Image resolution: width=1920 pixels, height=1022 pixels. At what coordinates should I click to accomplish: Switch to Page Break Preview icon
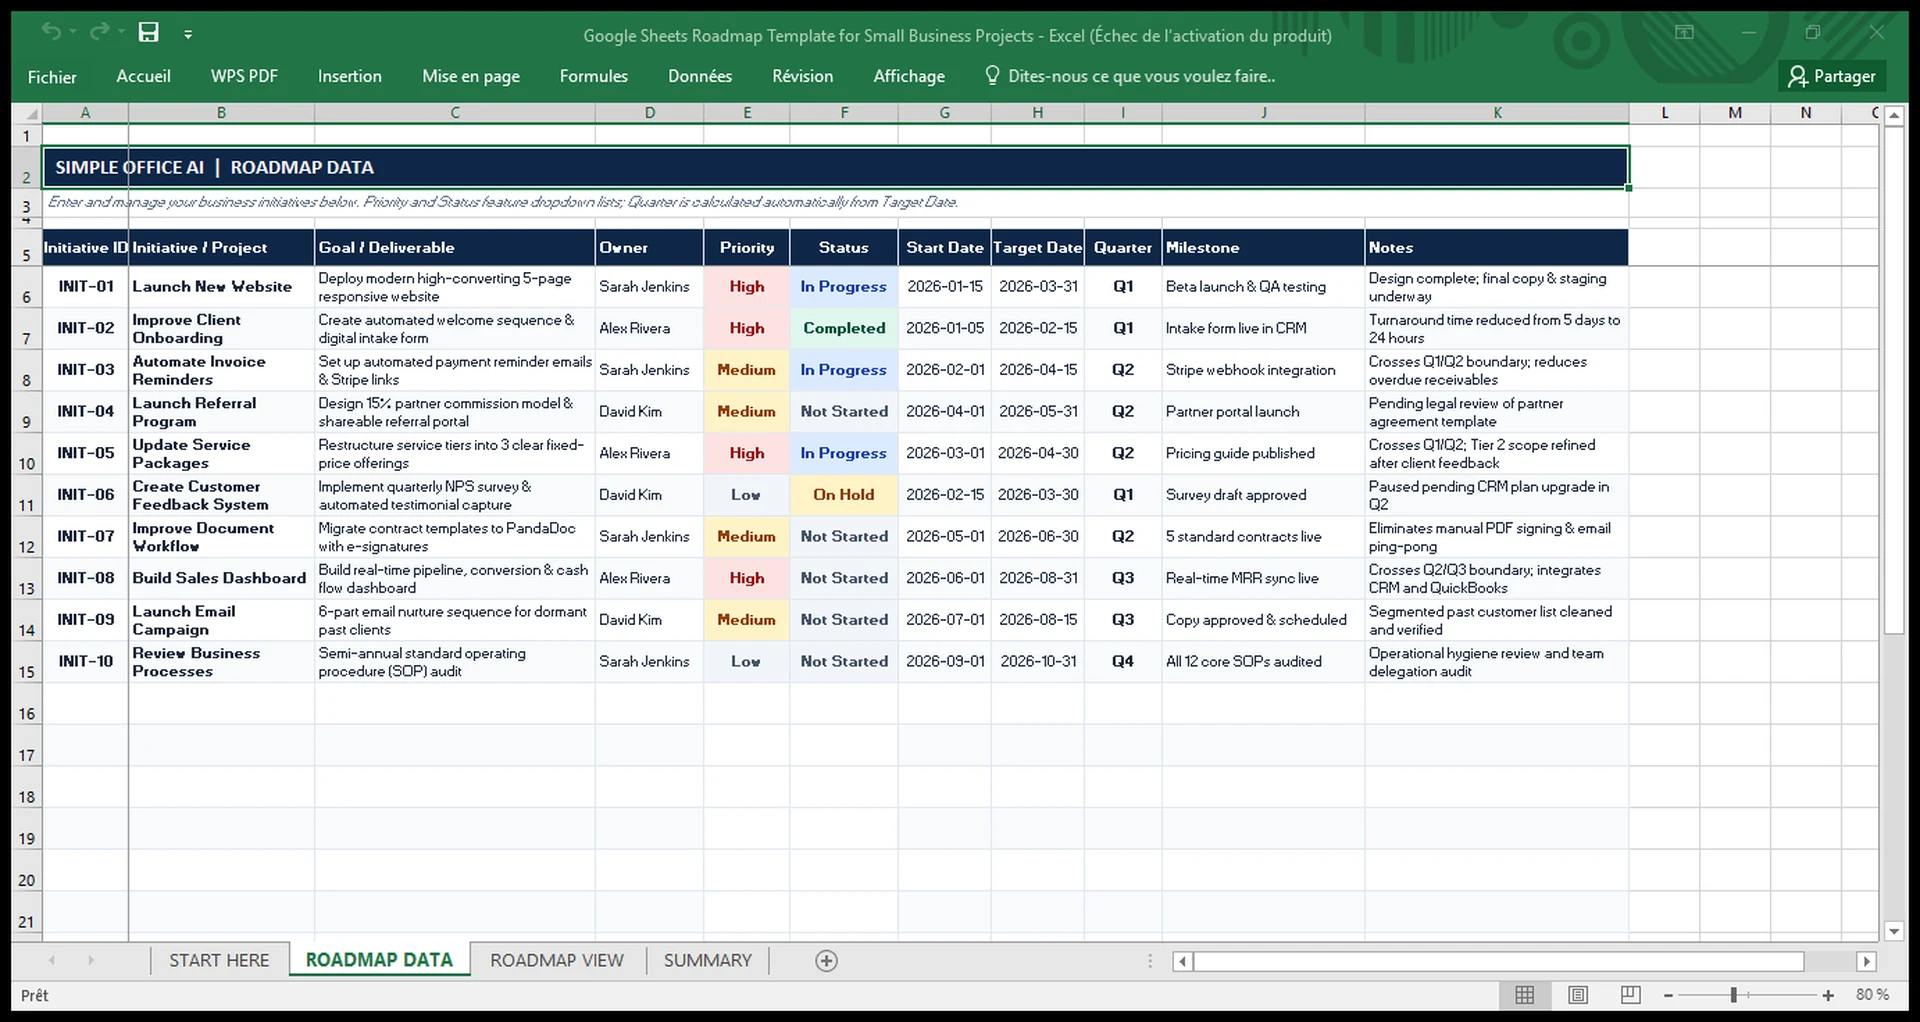click(1630, 995)
